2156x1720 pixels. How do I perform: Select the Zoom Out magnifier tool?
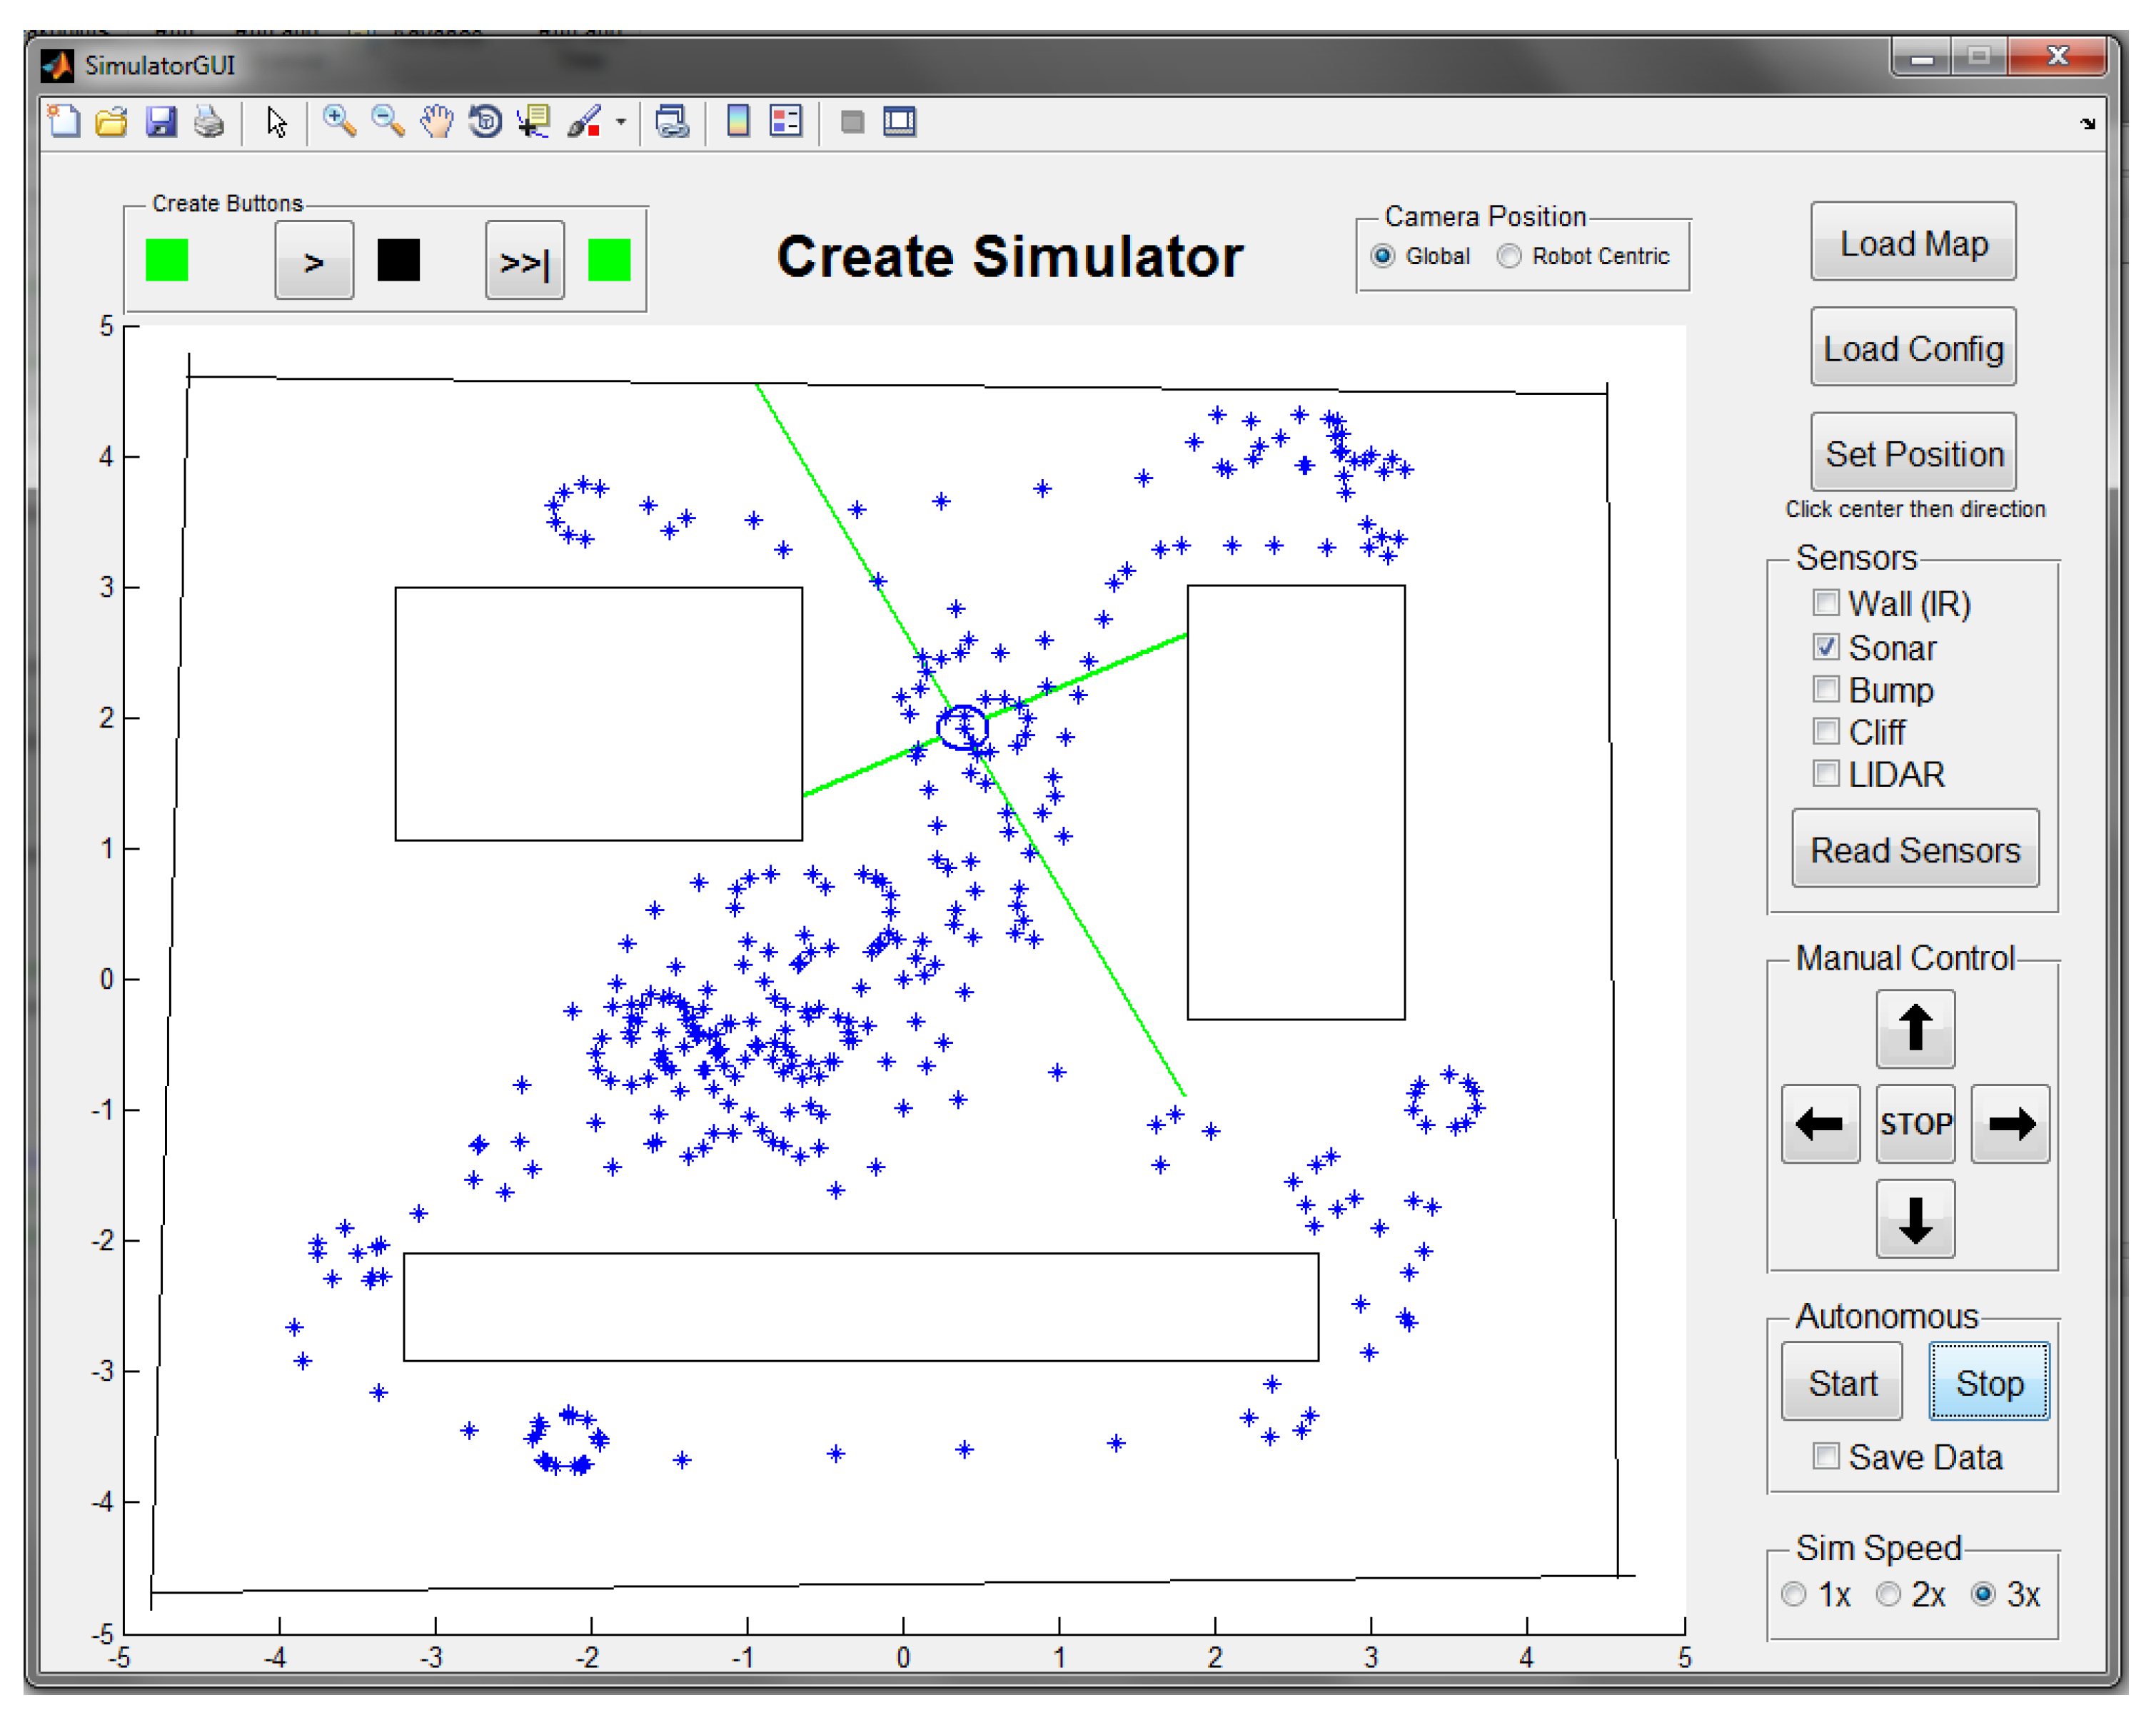388,122
